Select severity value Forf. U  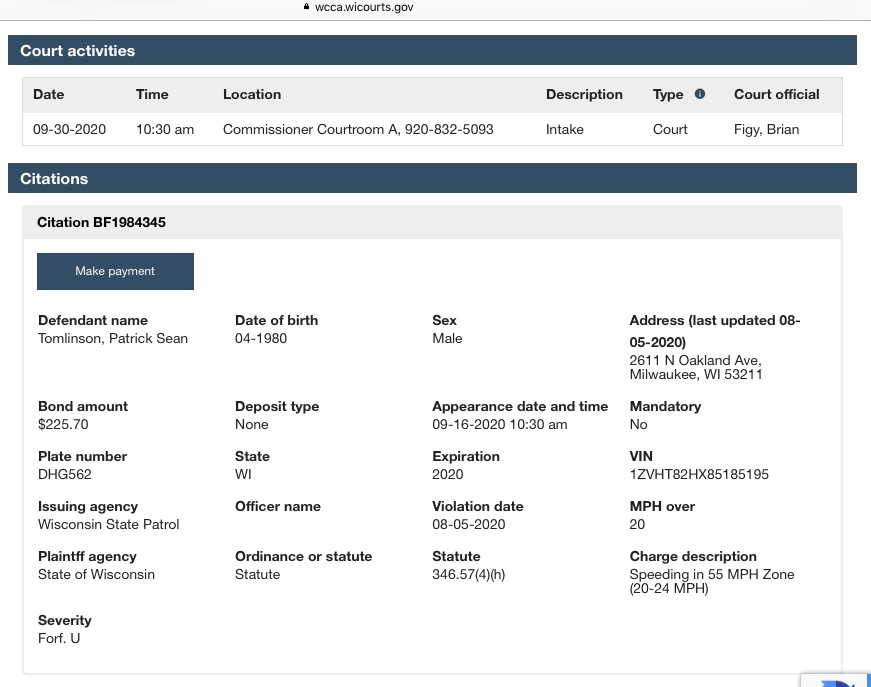(x=59, y=638)
